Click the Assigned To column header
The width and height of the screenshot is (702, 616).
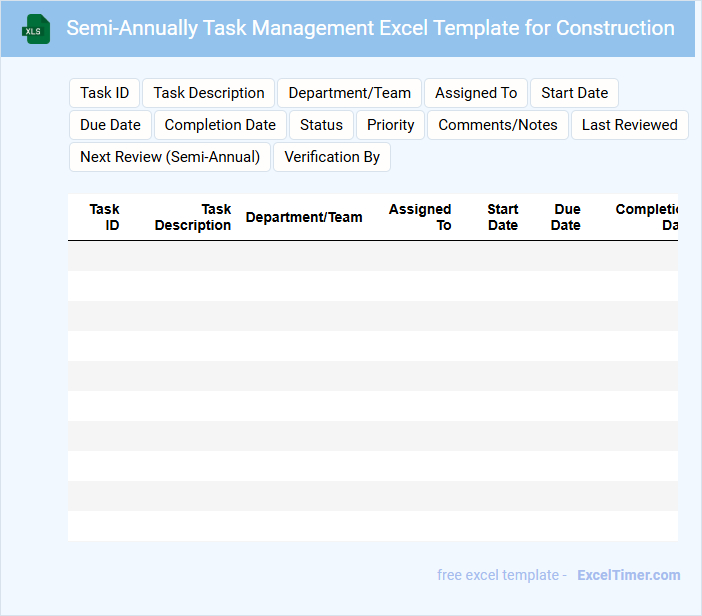pyautogui.click(x=421, y=217)
